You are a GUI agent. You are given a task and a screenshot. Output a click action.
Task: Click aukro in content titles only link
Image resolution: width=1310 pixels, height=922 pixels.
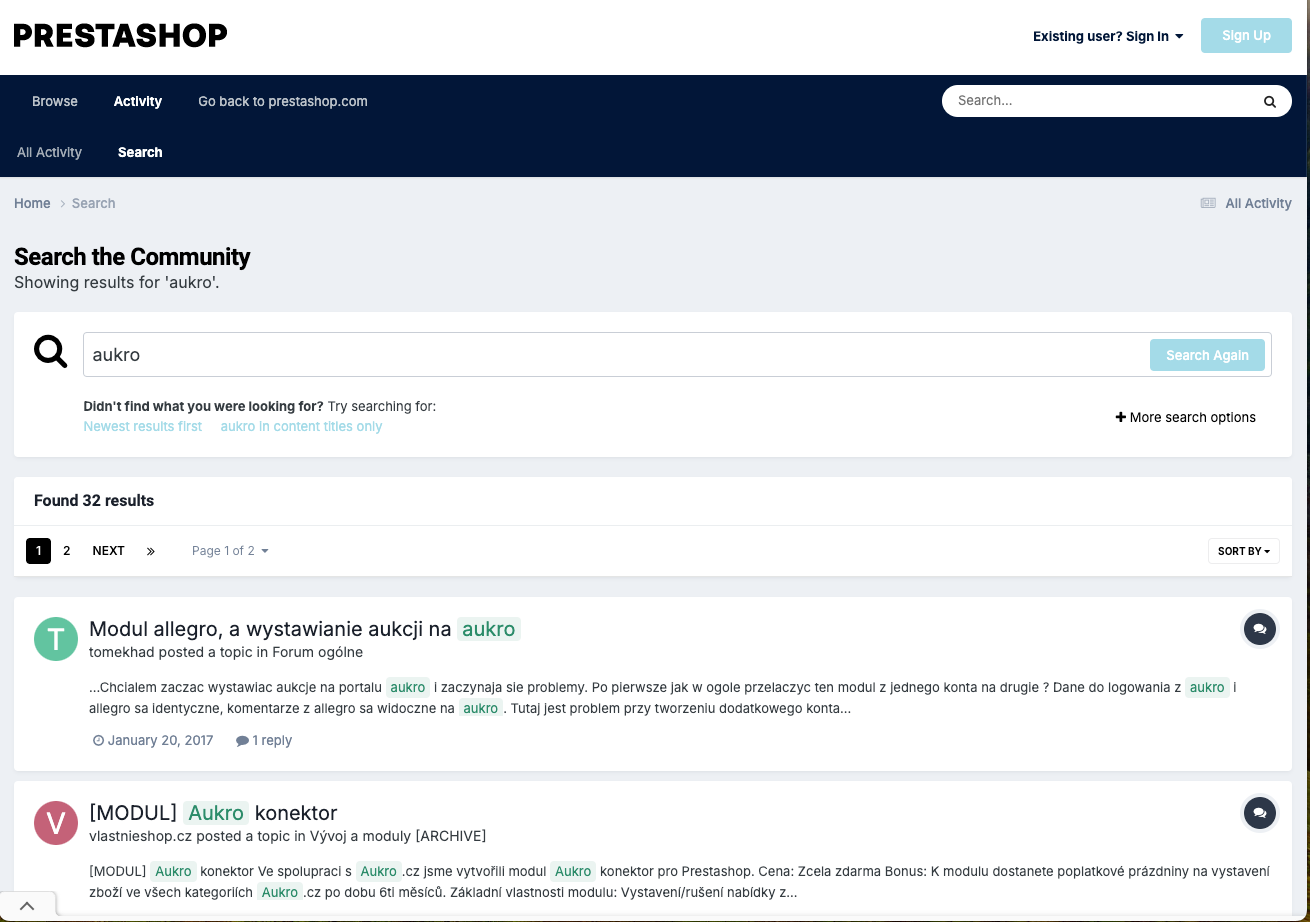[x=301, y=426]
